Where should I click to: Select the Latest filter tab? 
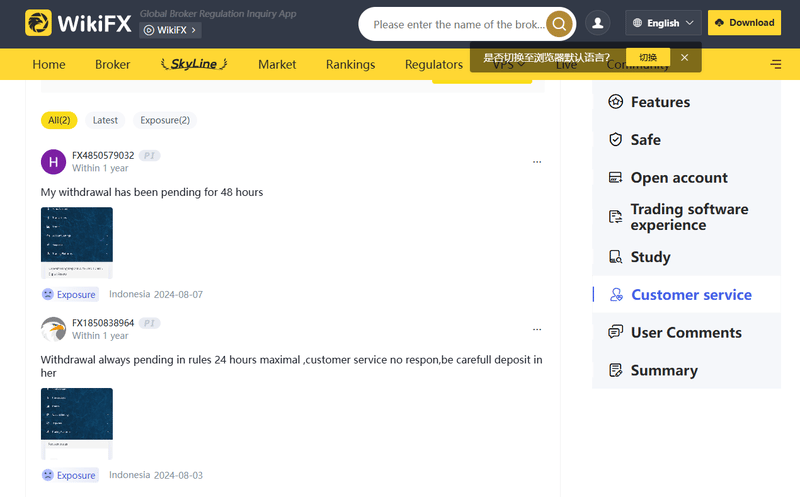click(105, 120)
